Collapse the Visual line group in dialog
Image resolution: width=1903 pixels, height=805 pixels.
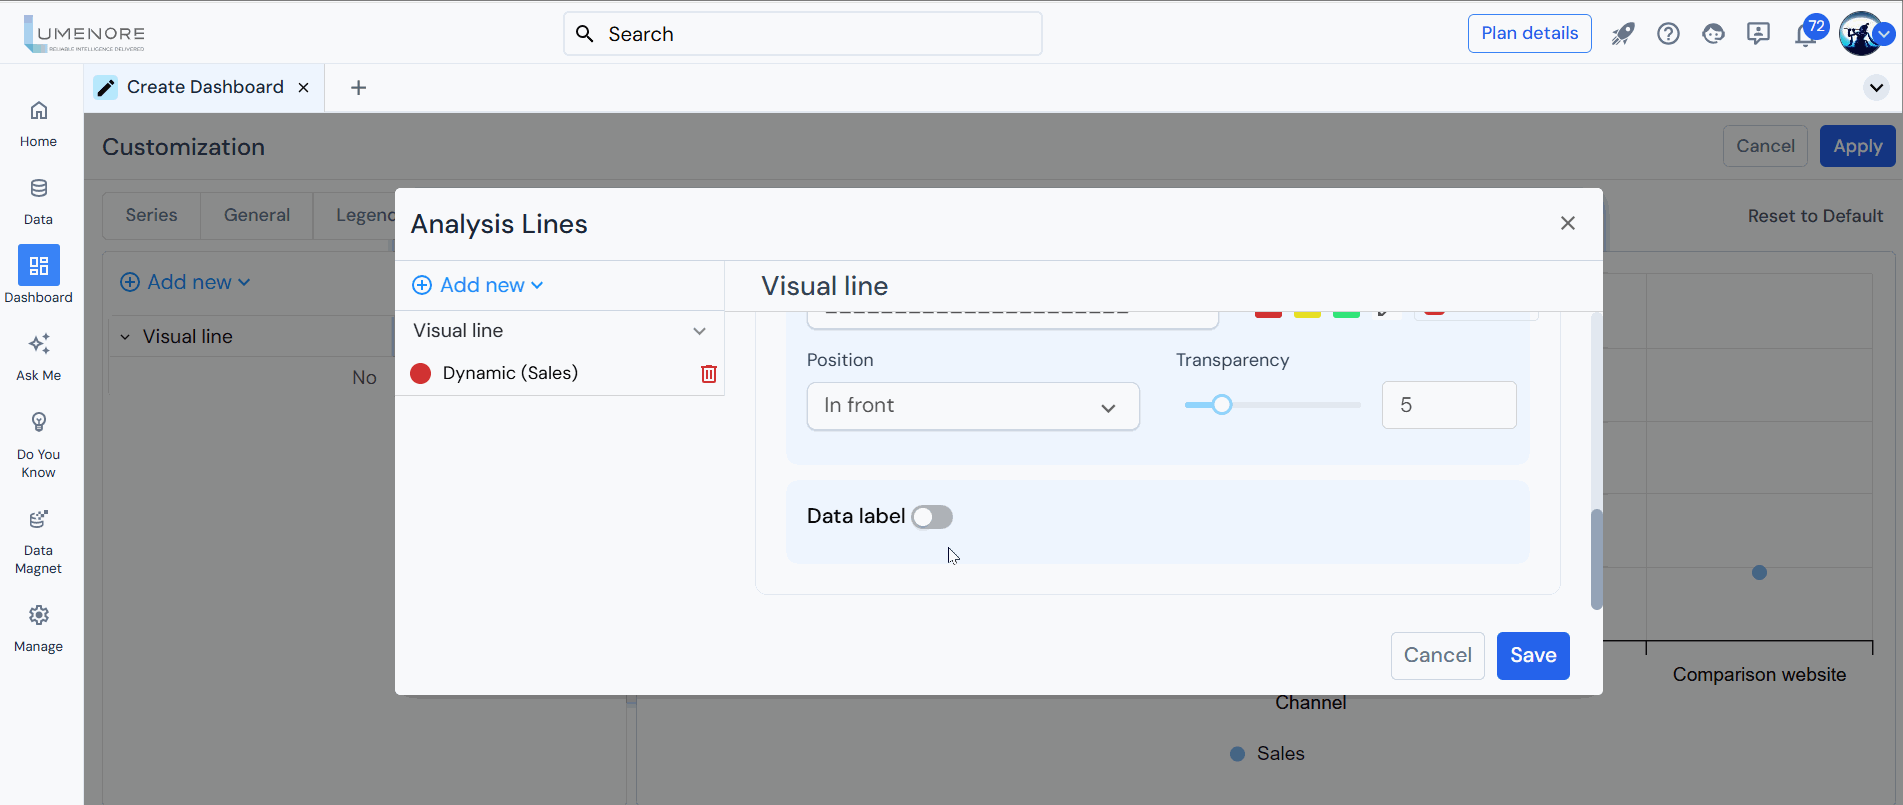click(x=699, y=331)
